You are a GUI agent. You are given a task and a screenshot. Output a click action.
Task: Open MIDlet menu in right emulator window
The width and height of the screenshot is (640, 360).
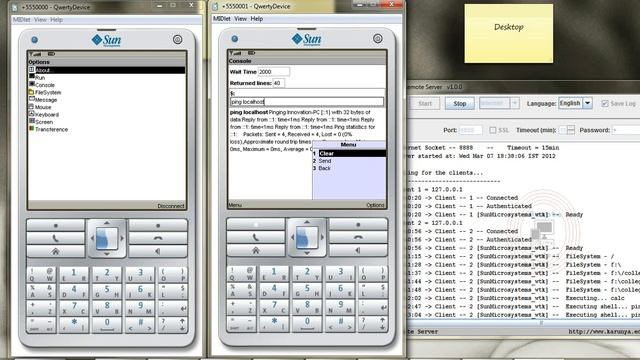(x=222, y=19)
